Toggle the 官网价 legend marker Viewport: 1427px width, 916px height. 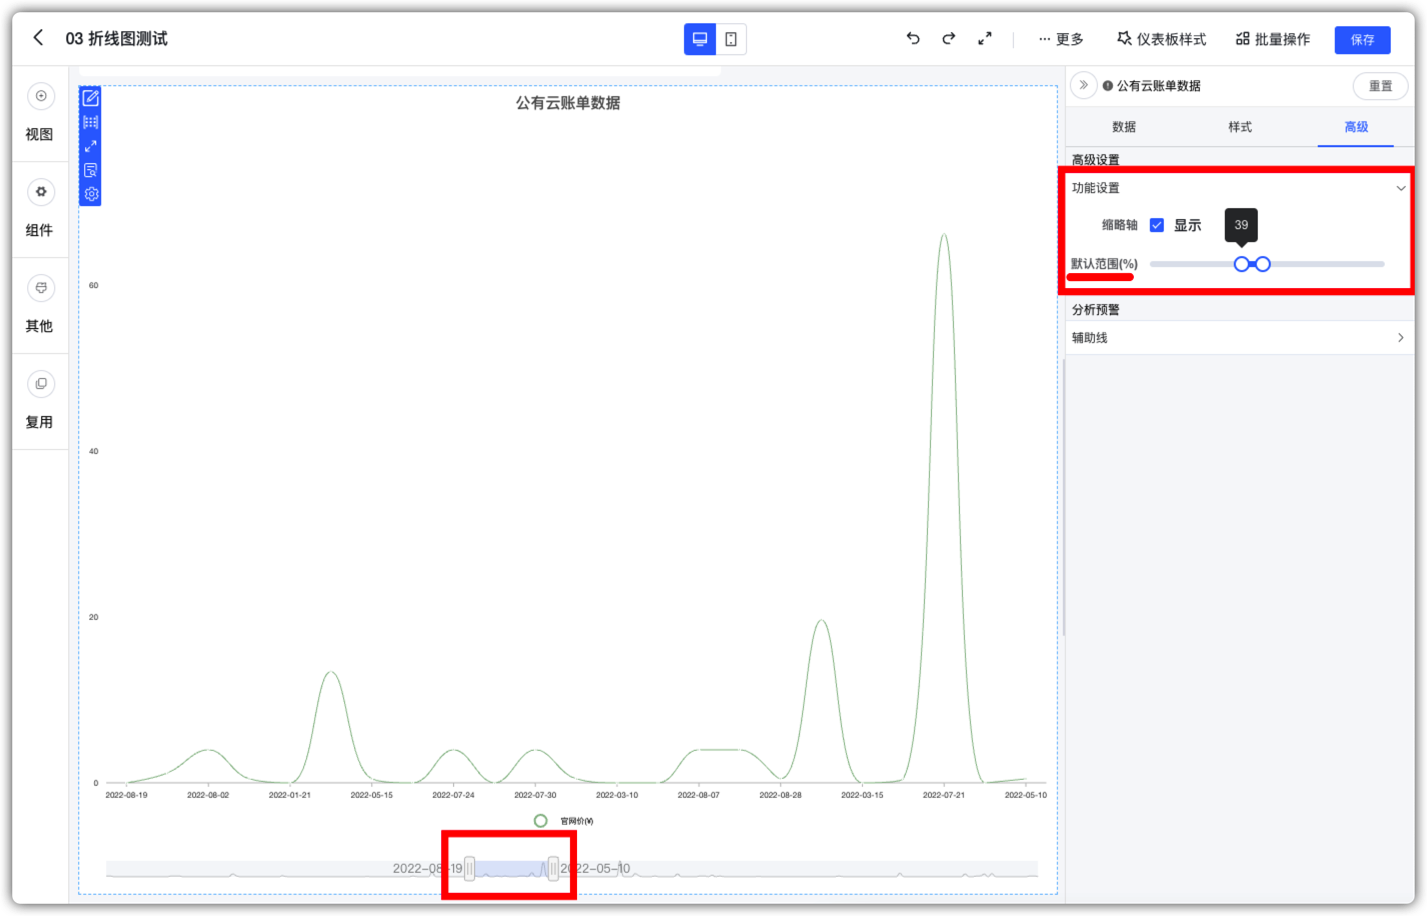pyautogui.click(x=541, y=821)
